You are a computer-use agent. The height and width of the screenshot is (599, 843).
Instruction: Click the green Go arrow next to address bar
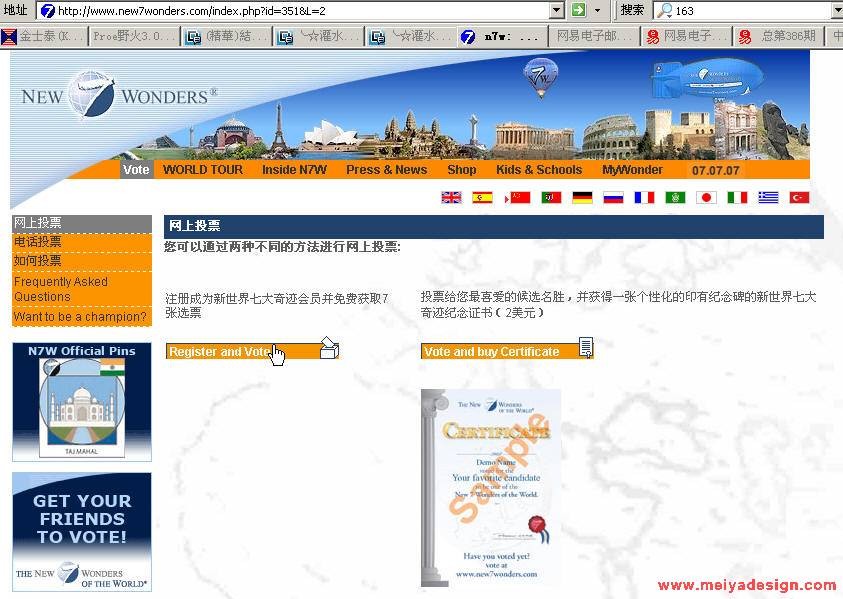pos(578,10)
